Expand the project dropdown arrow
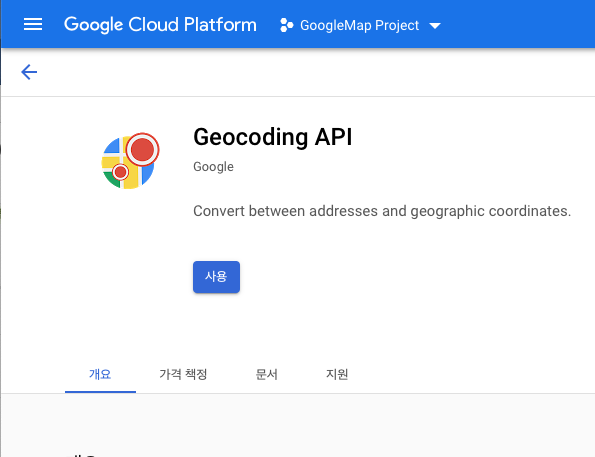The image size is (595, 457). pos(435,26)
